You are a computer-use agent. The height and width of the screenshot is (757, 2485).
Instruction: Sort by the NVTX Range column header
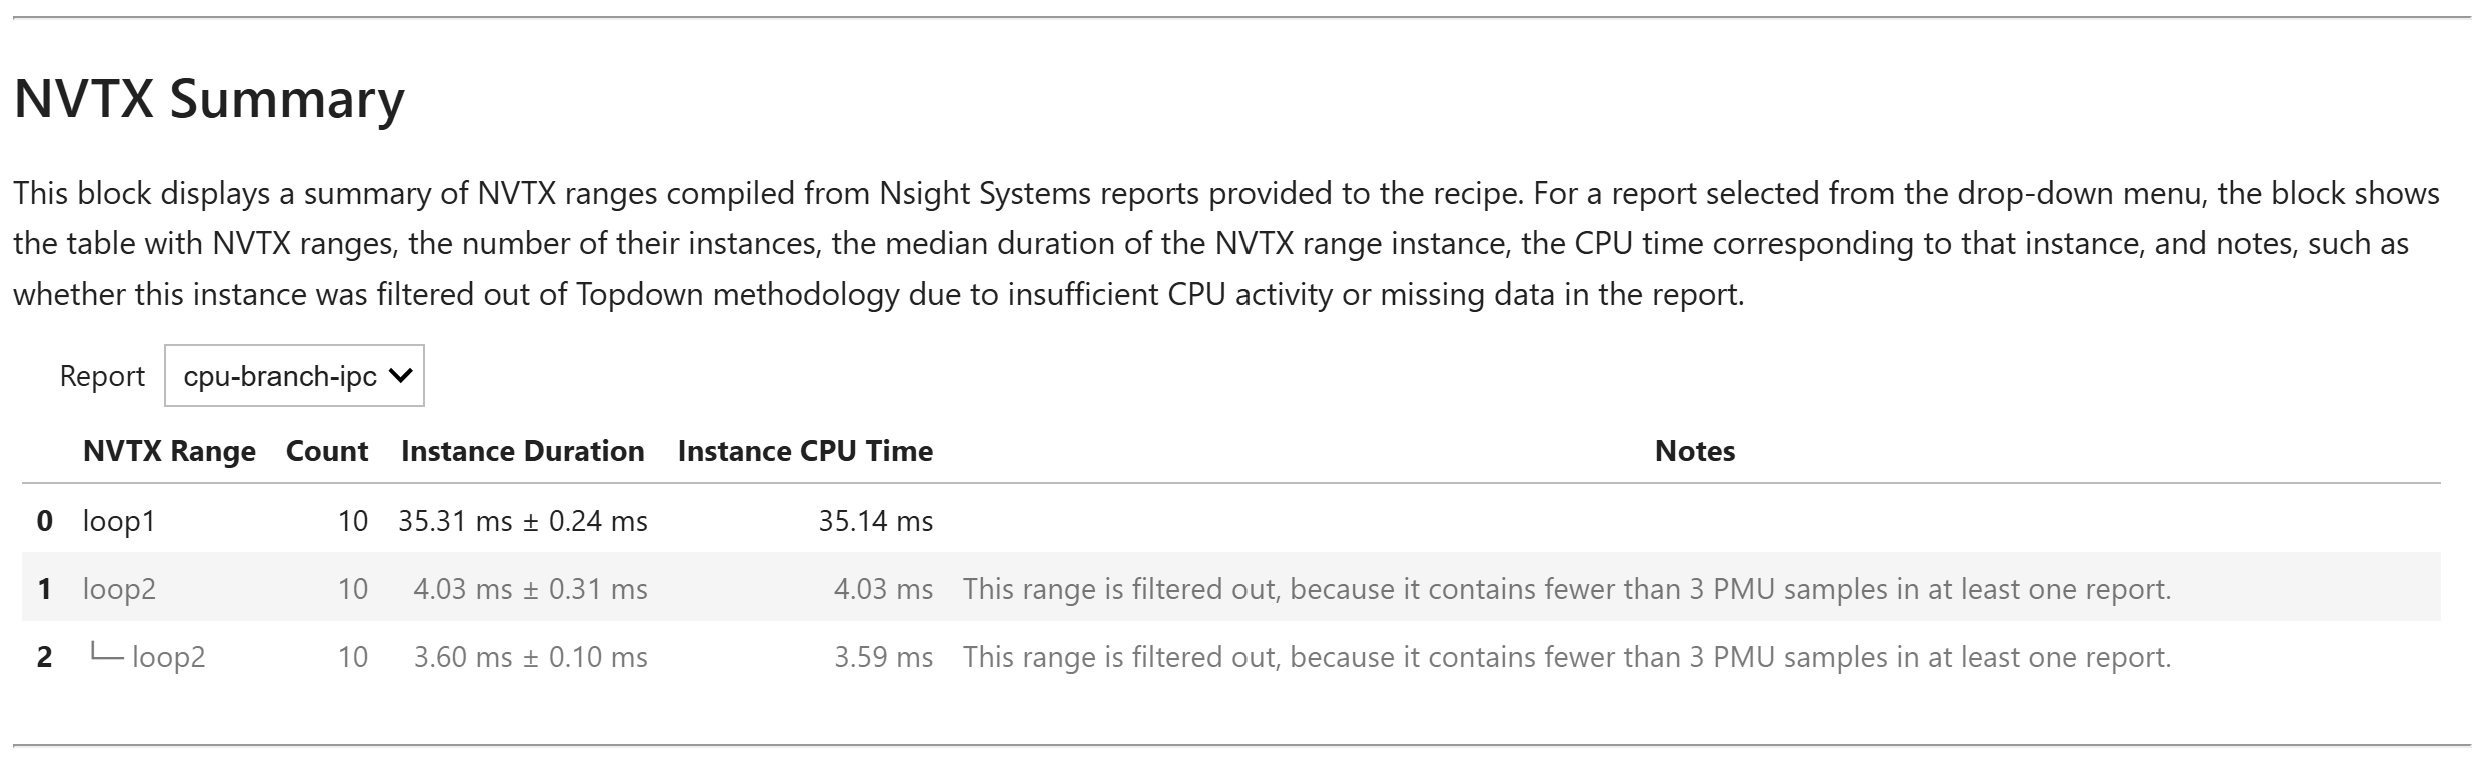tap(169, 451)
